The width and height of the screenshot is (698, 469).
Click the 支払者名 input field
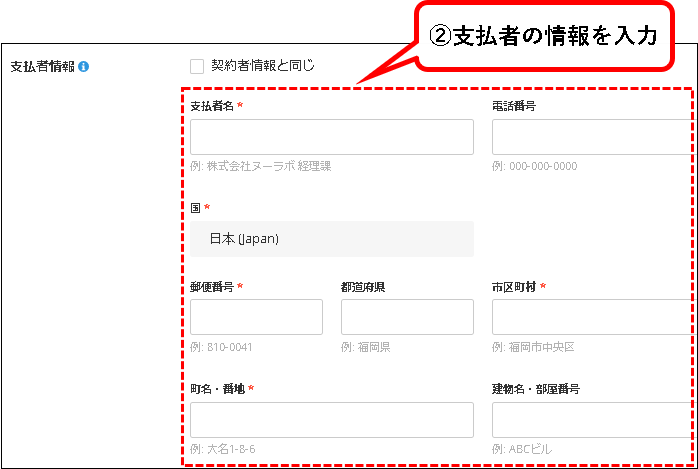pyautogui.click(x=332, y=137)
